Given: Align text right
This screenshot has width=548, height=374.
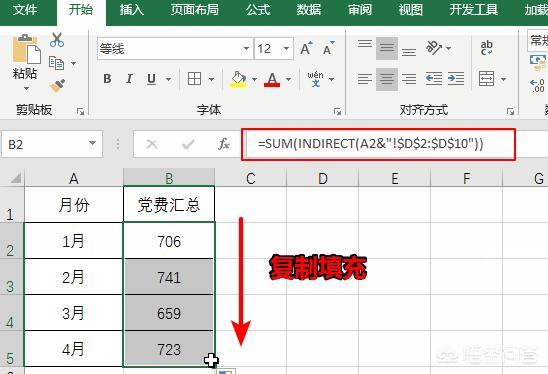Looking at the screenshot, I should pos(409,79).
